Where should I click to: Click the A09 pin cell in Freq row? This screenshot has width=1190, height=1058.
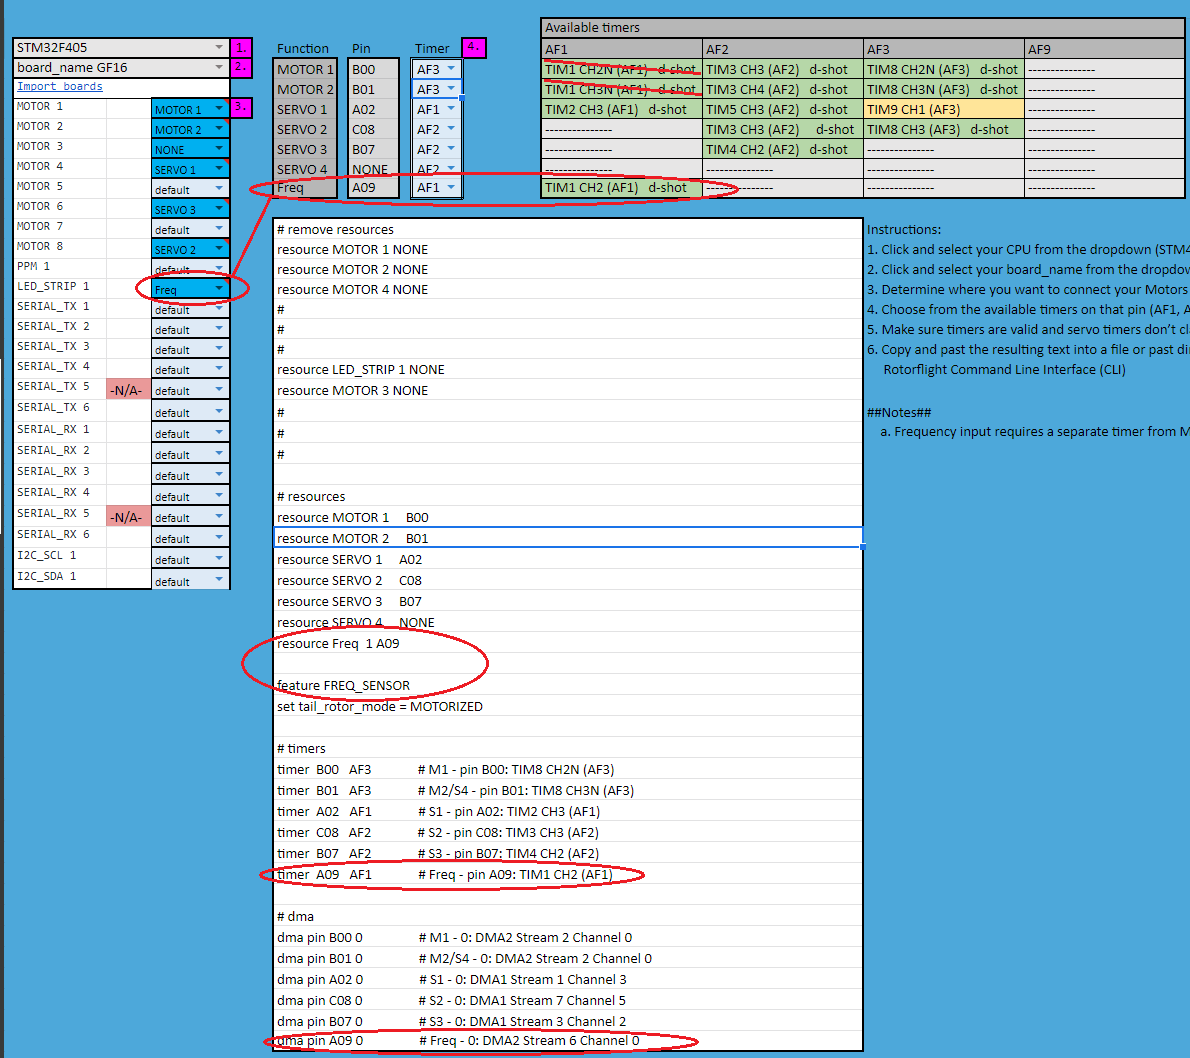point(373,188)
